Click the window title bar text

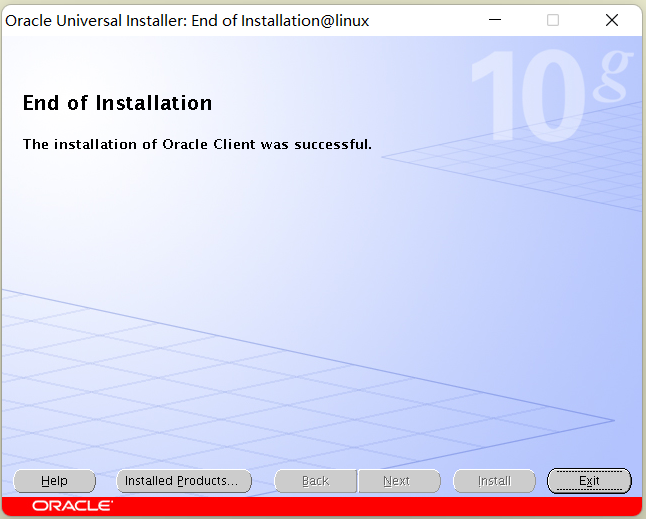pyautogui.click(x=187, y=21)
